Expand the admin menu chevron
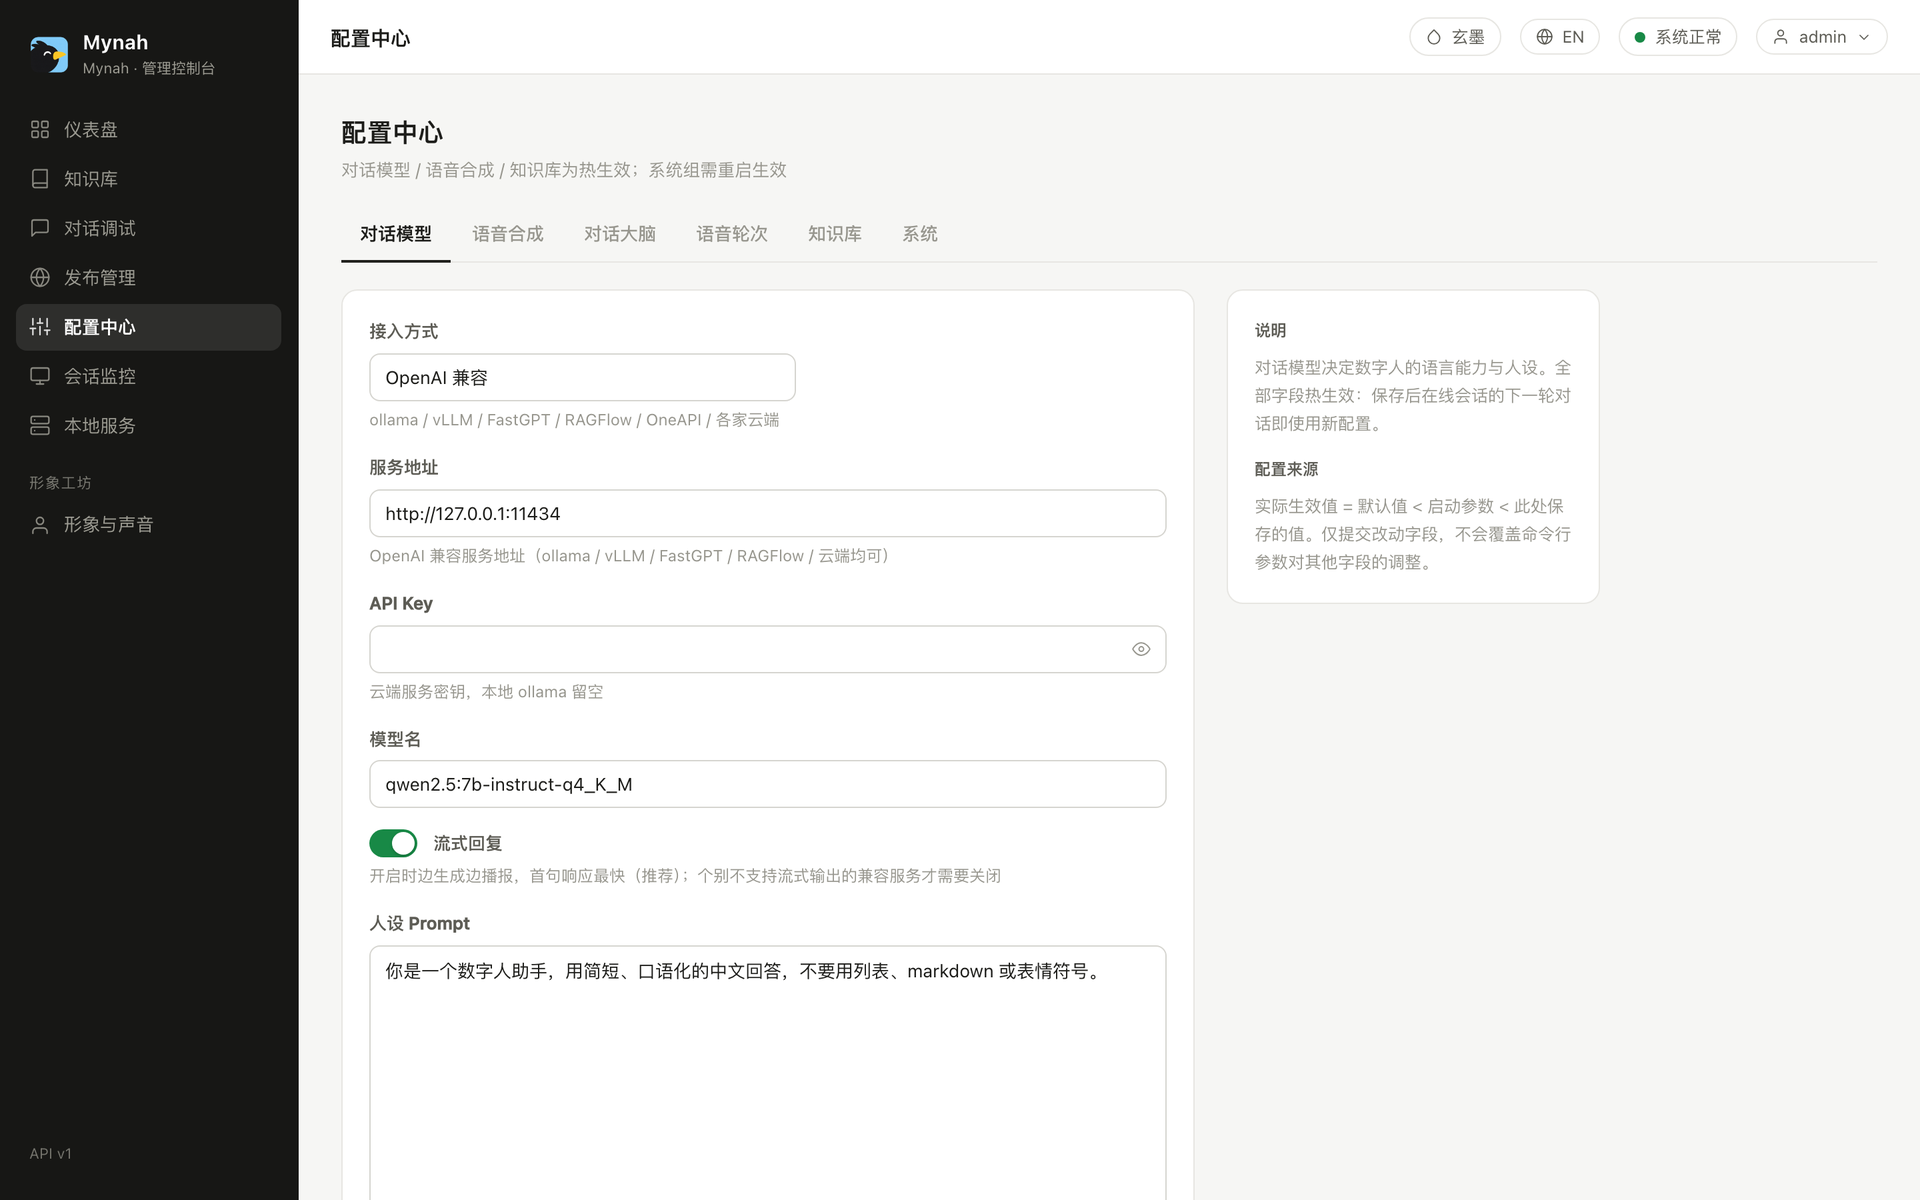 (1864, 37)
